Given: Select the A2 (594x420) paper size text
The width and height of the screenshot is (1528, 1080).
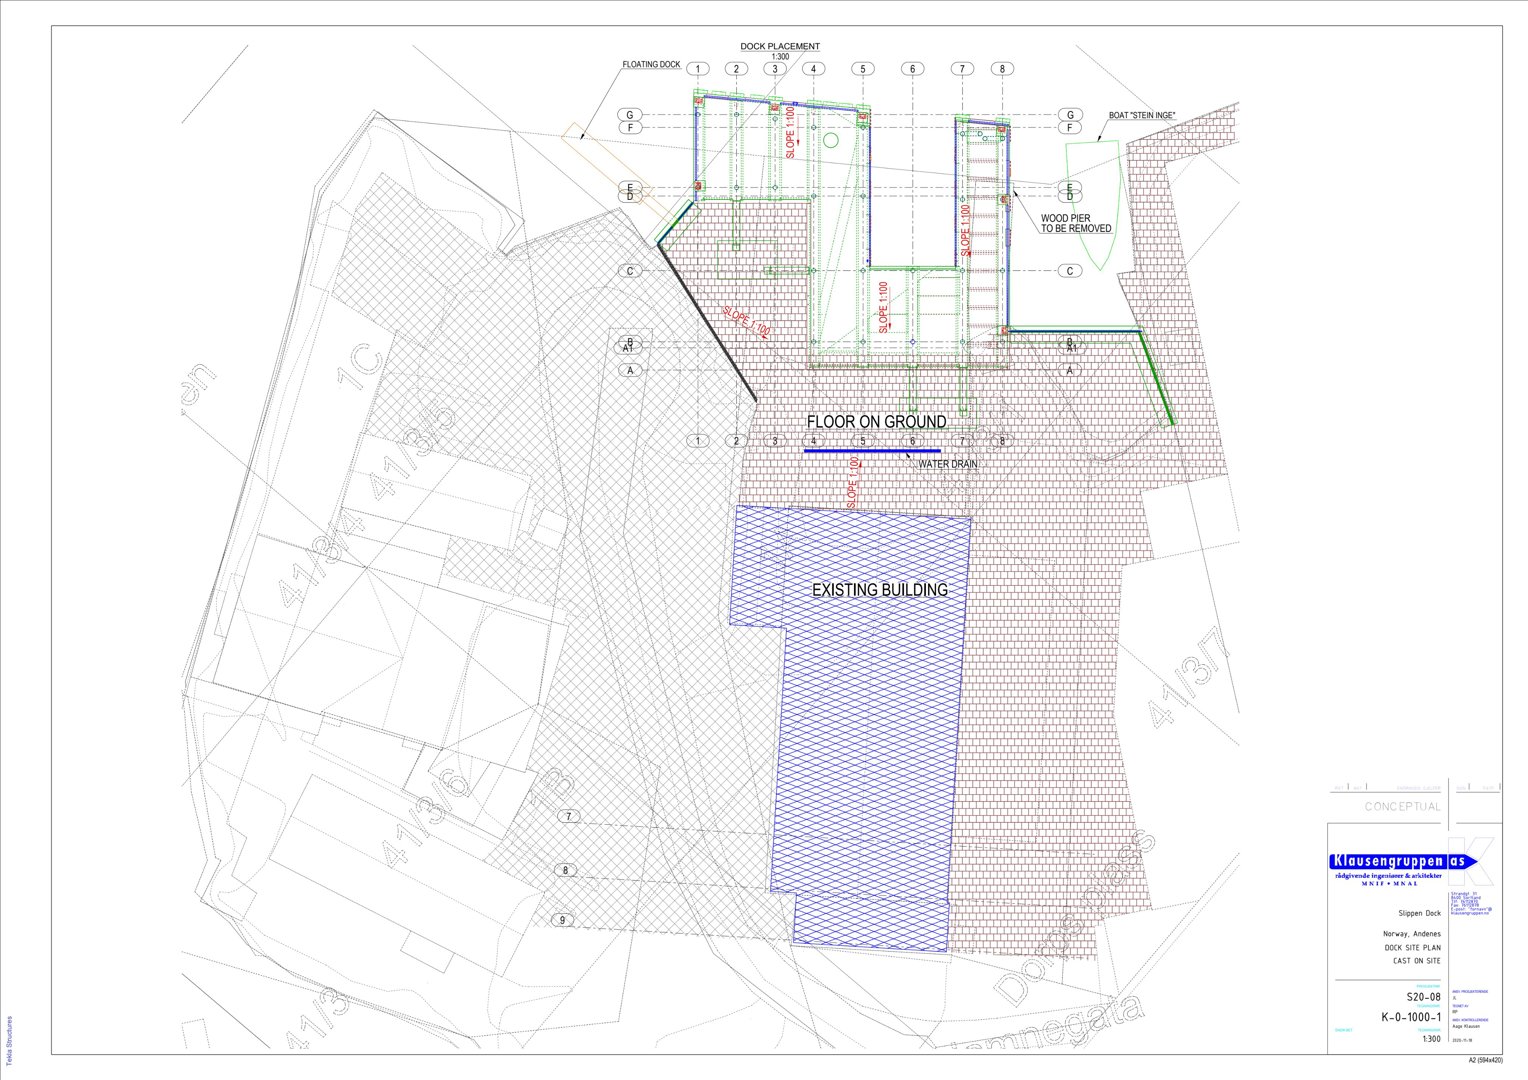Looking at the screenshot, I should [1484, 1060].
